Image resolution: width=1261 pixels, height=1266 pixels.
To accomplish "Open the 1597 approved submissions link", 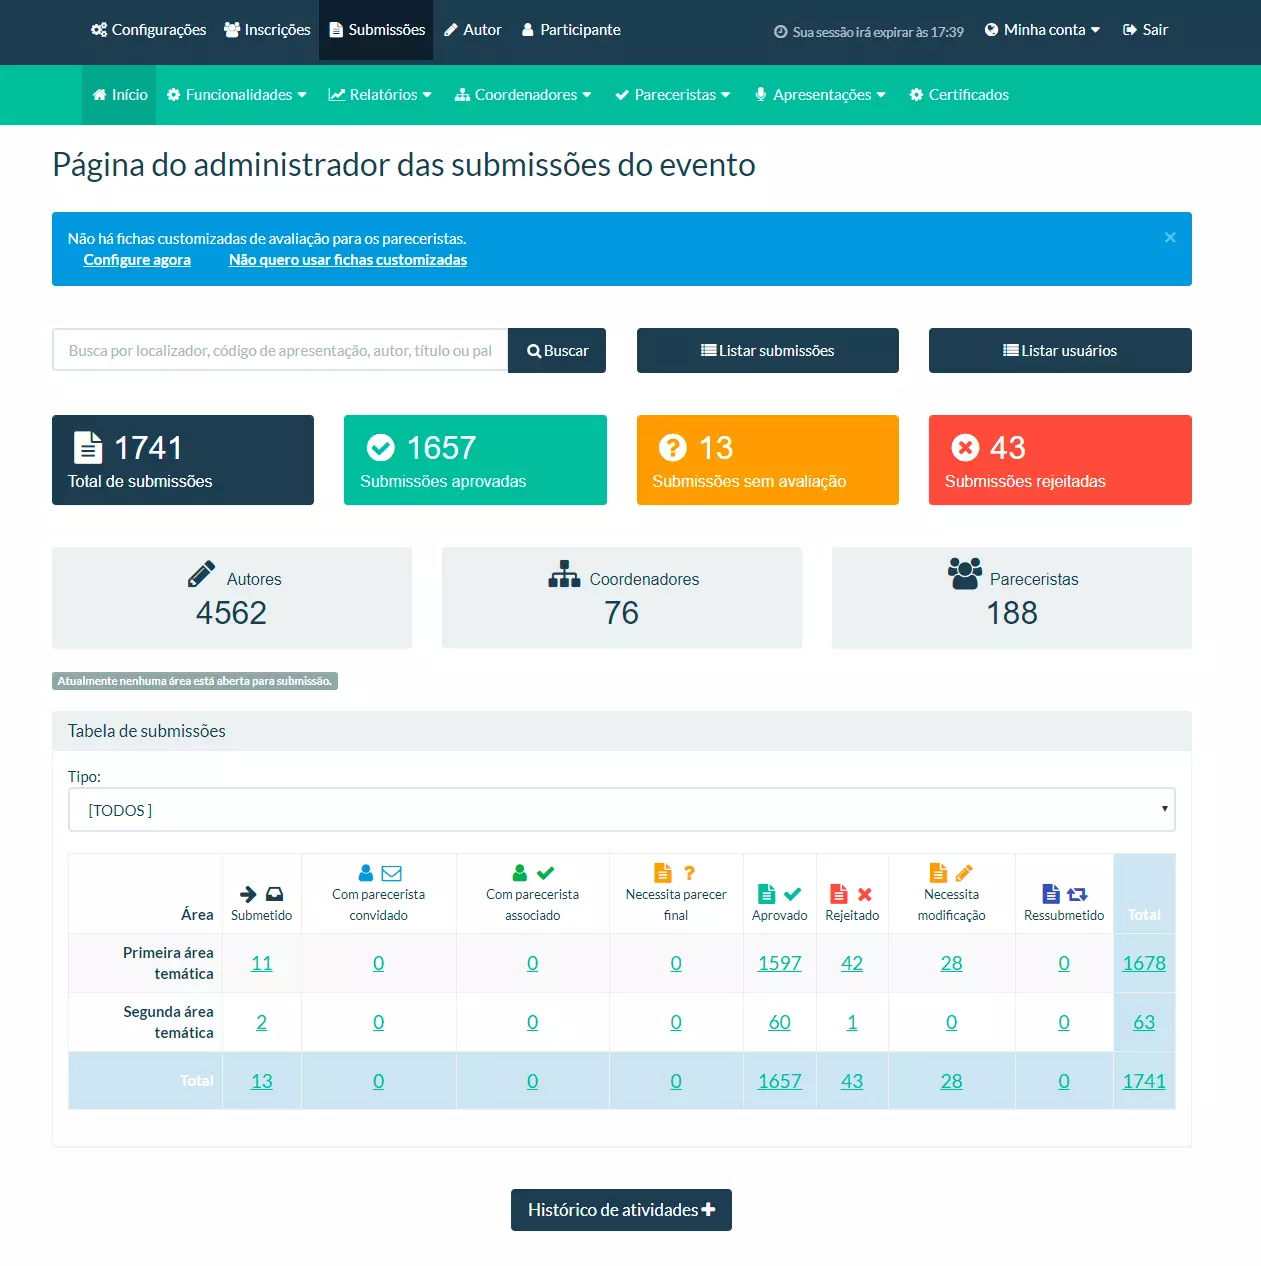I will (779, 963).
